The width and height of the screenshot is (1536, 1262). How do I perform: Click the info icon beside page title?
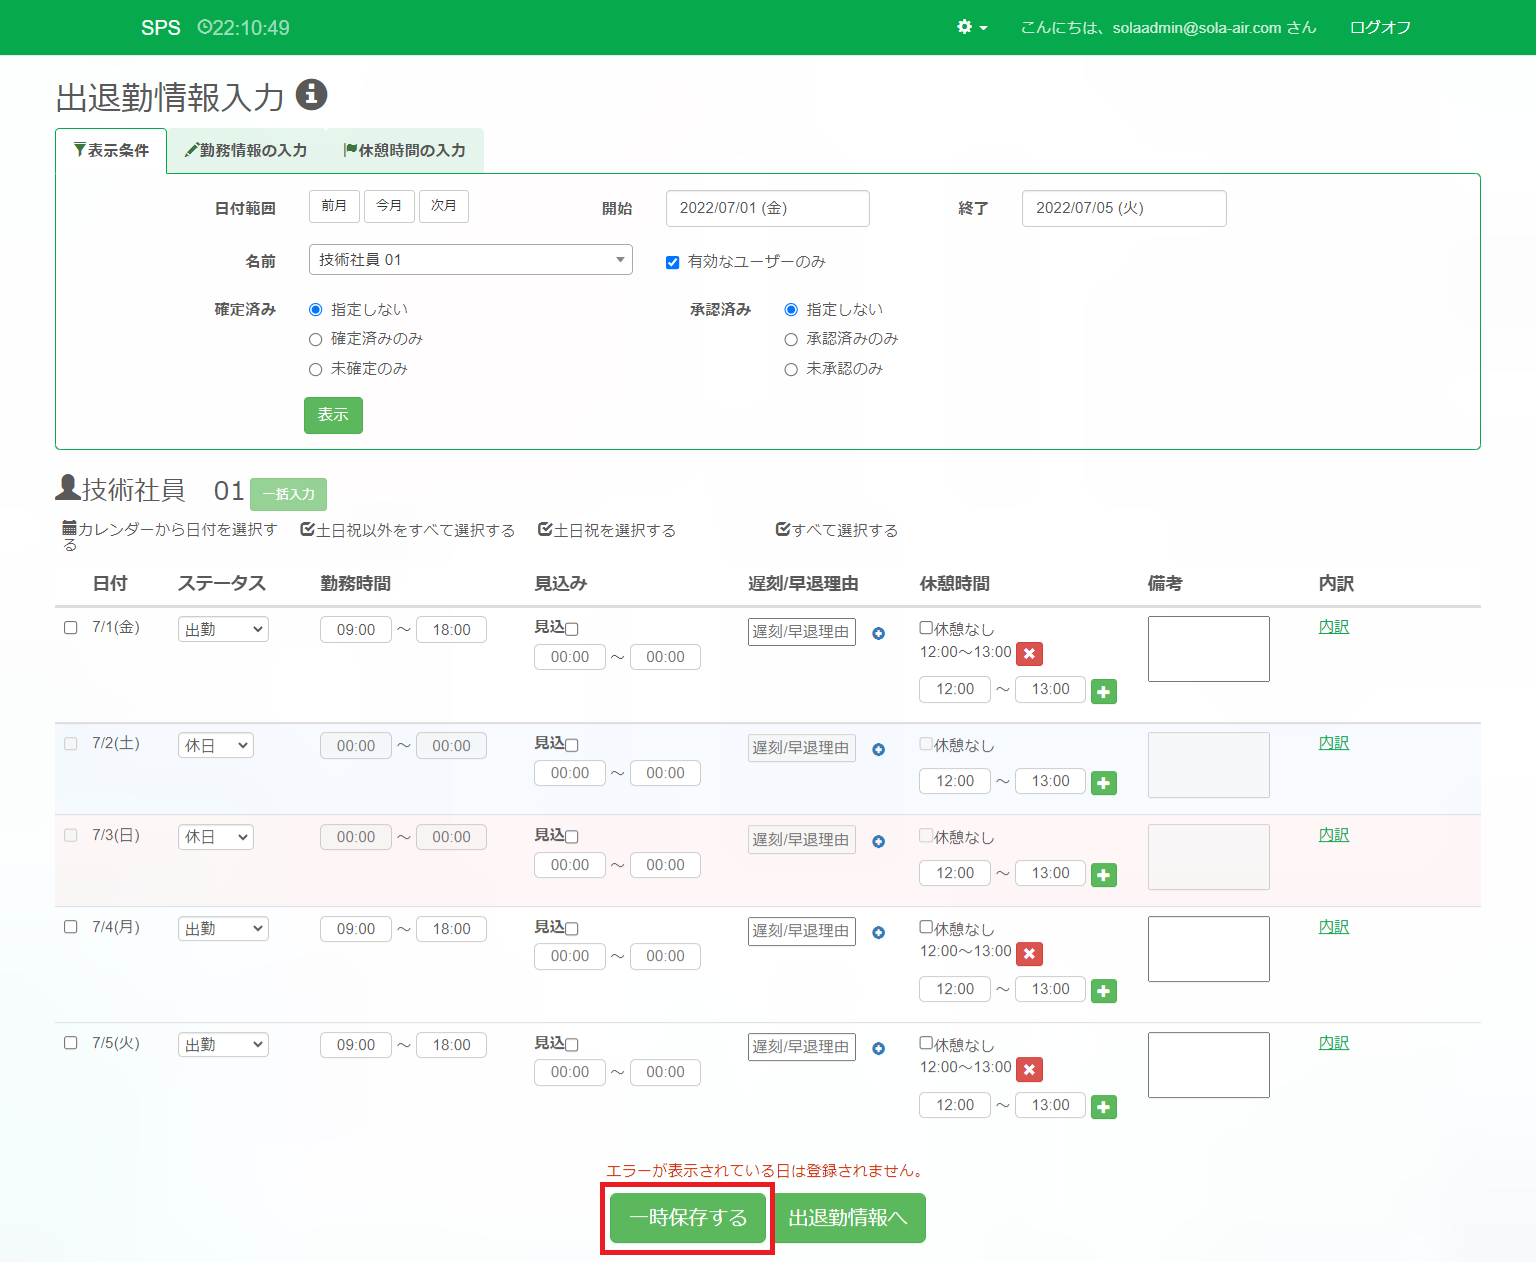(311, 94)
